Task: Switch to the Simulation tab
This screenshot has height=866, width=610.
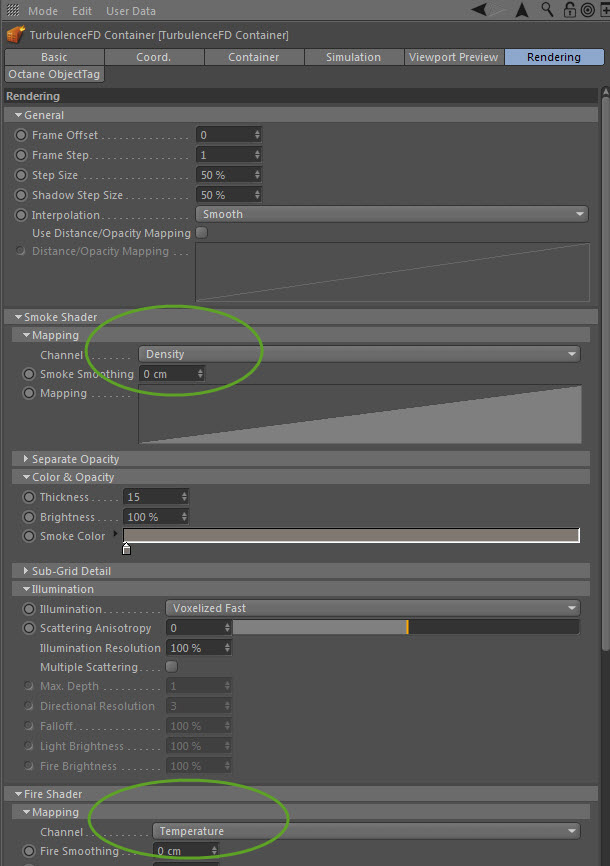Action: [x=354, y=57]
